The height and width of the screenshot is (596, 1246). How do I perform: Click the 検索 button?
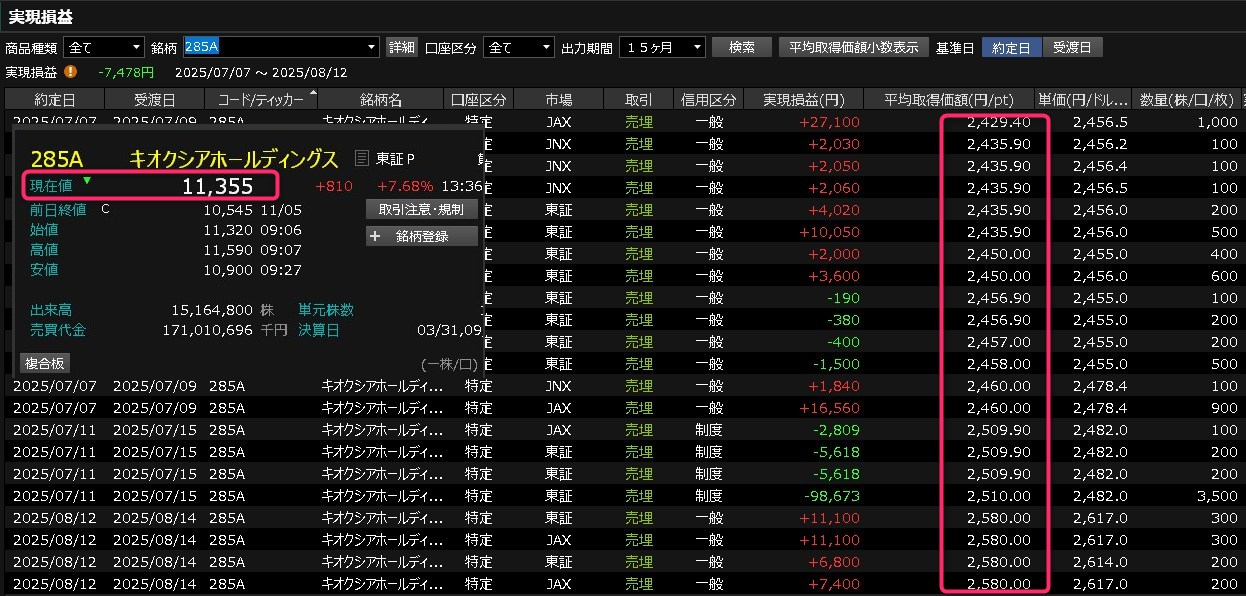coord(742,47)
